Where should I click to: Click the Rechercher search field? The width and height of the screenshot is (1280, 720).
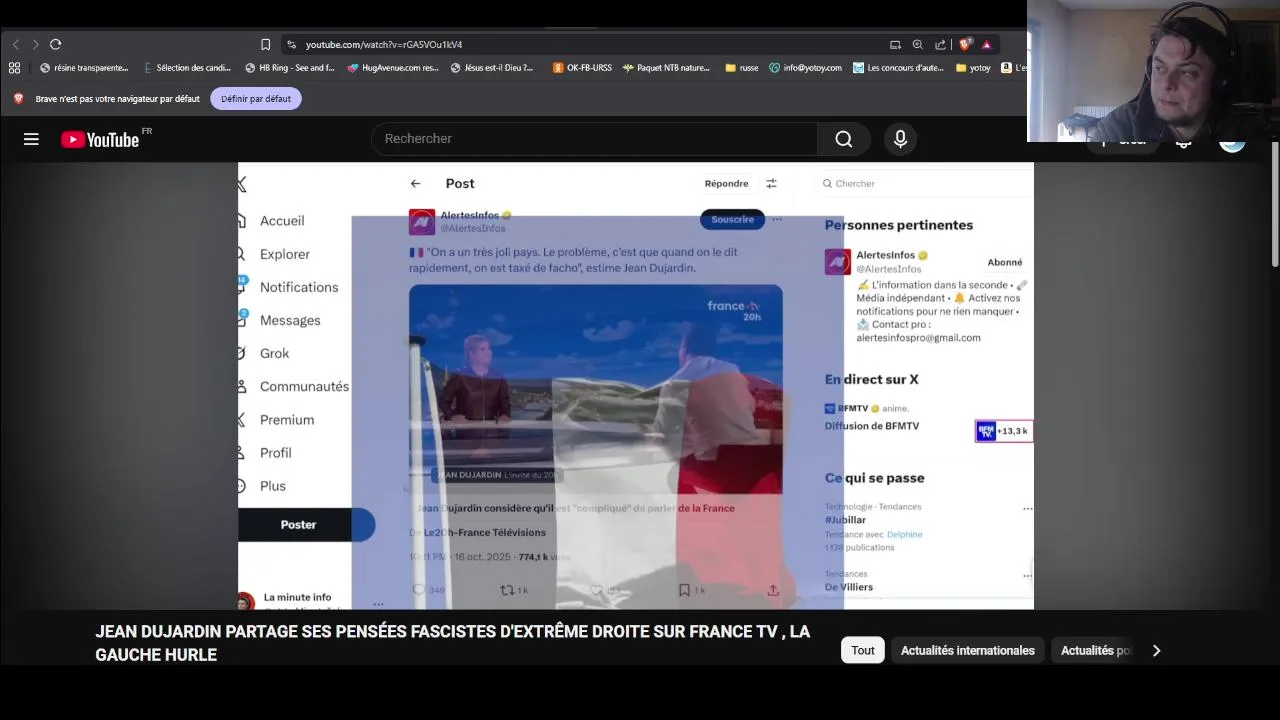click(594, 139)
